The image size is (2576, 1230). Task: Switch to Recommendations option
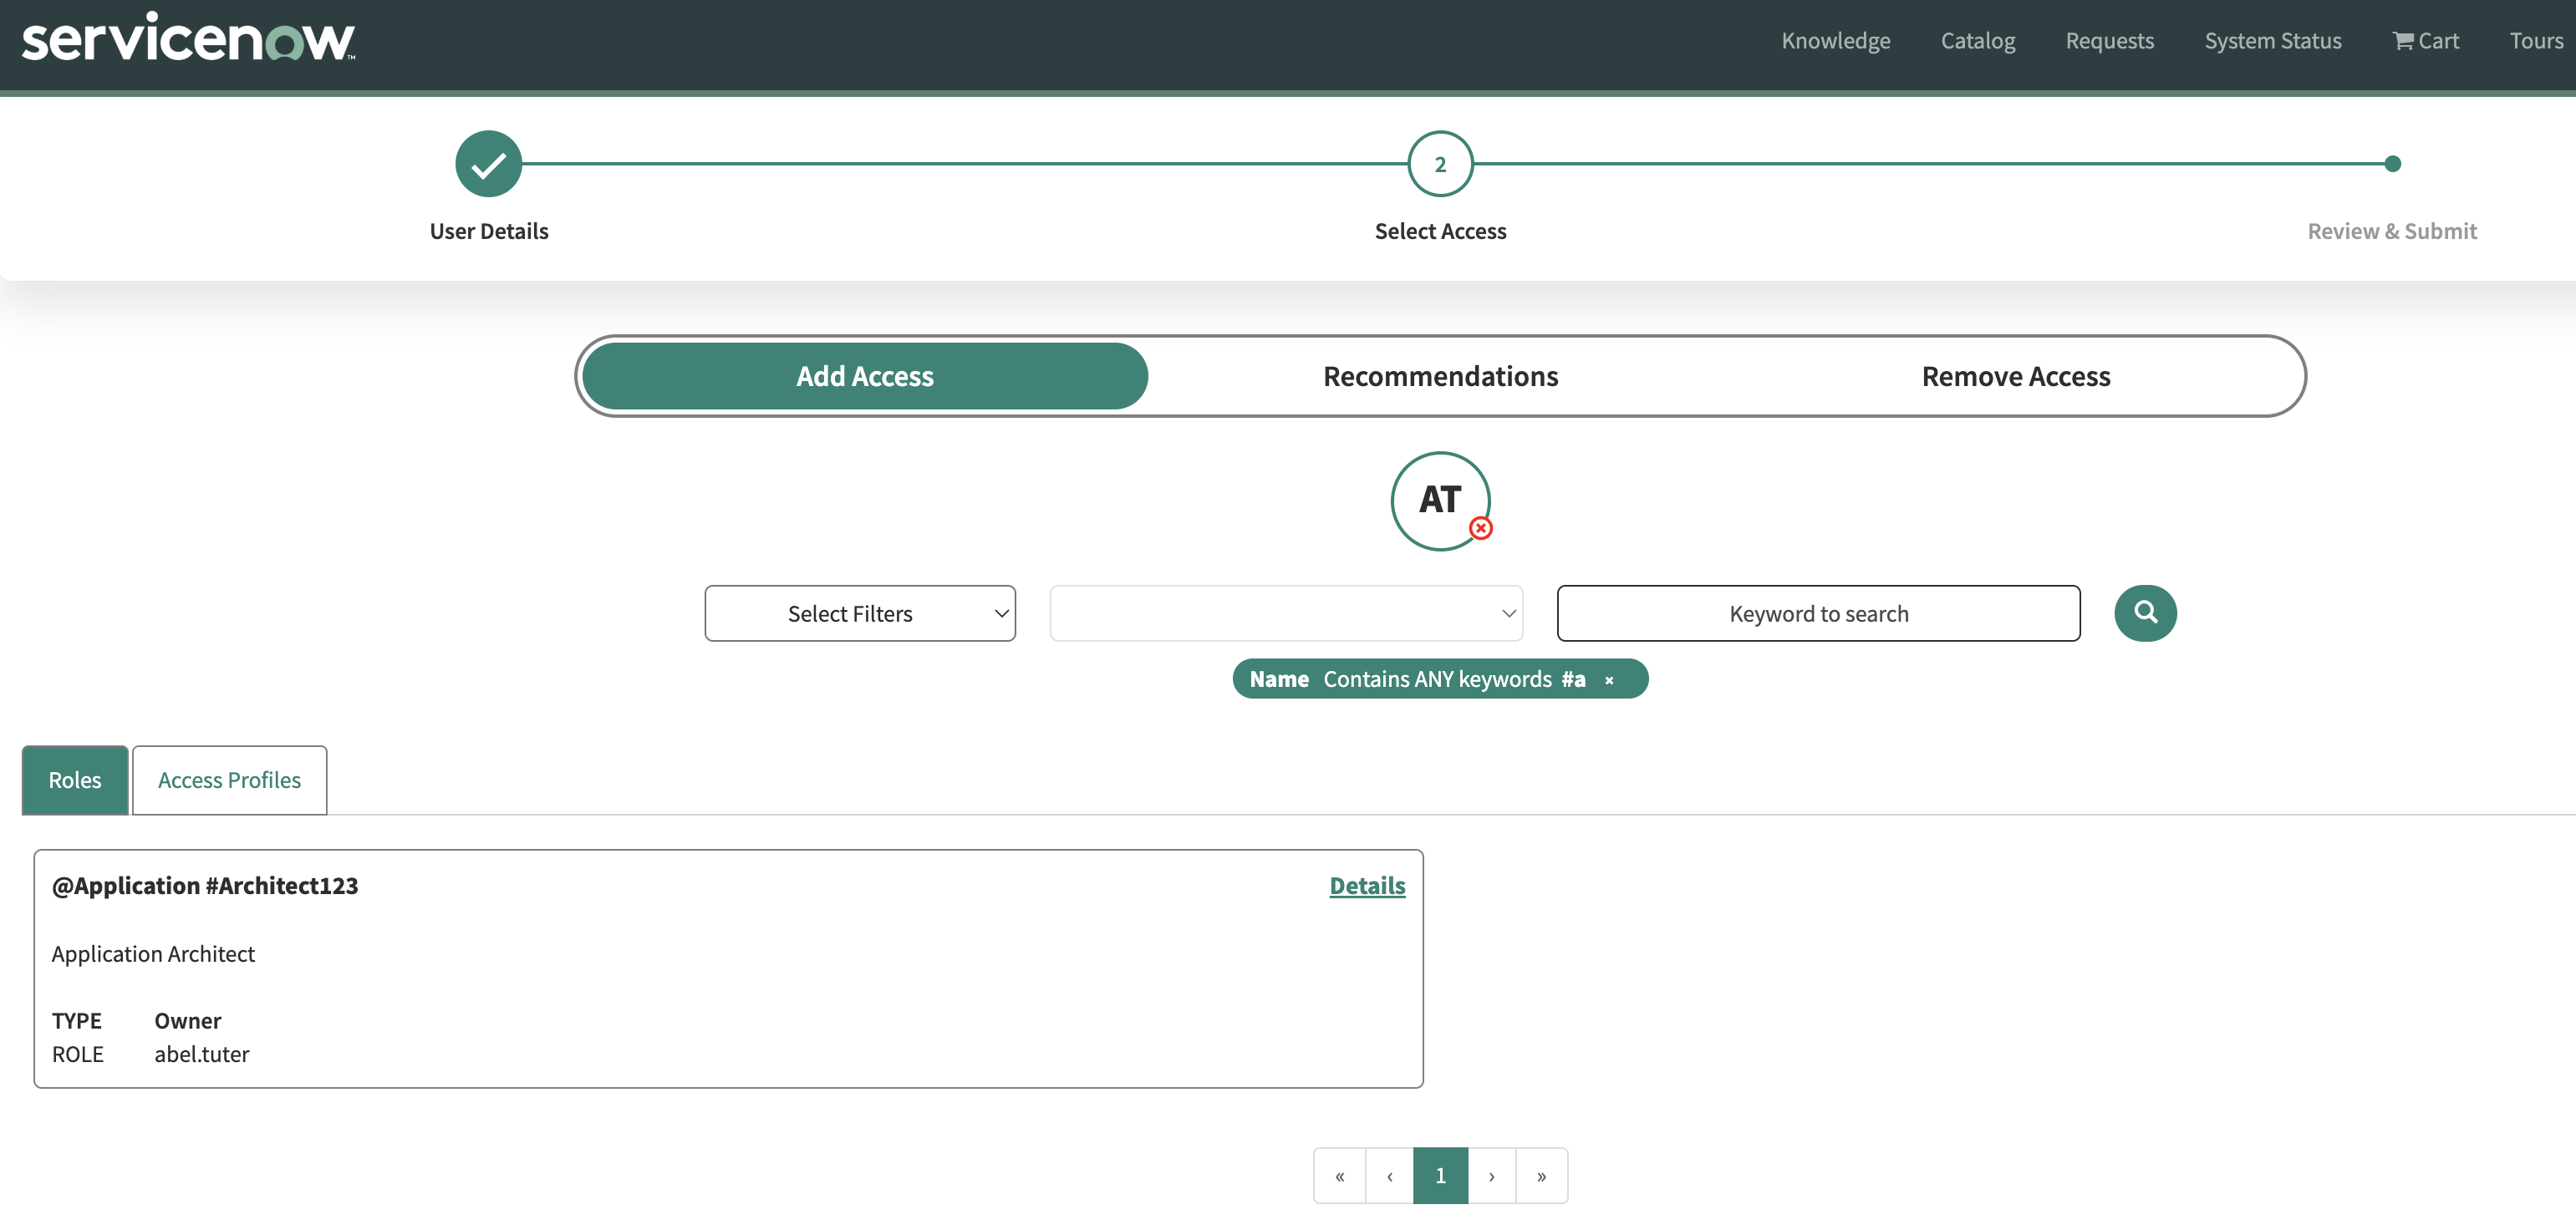point(1440,377)
